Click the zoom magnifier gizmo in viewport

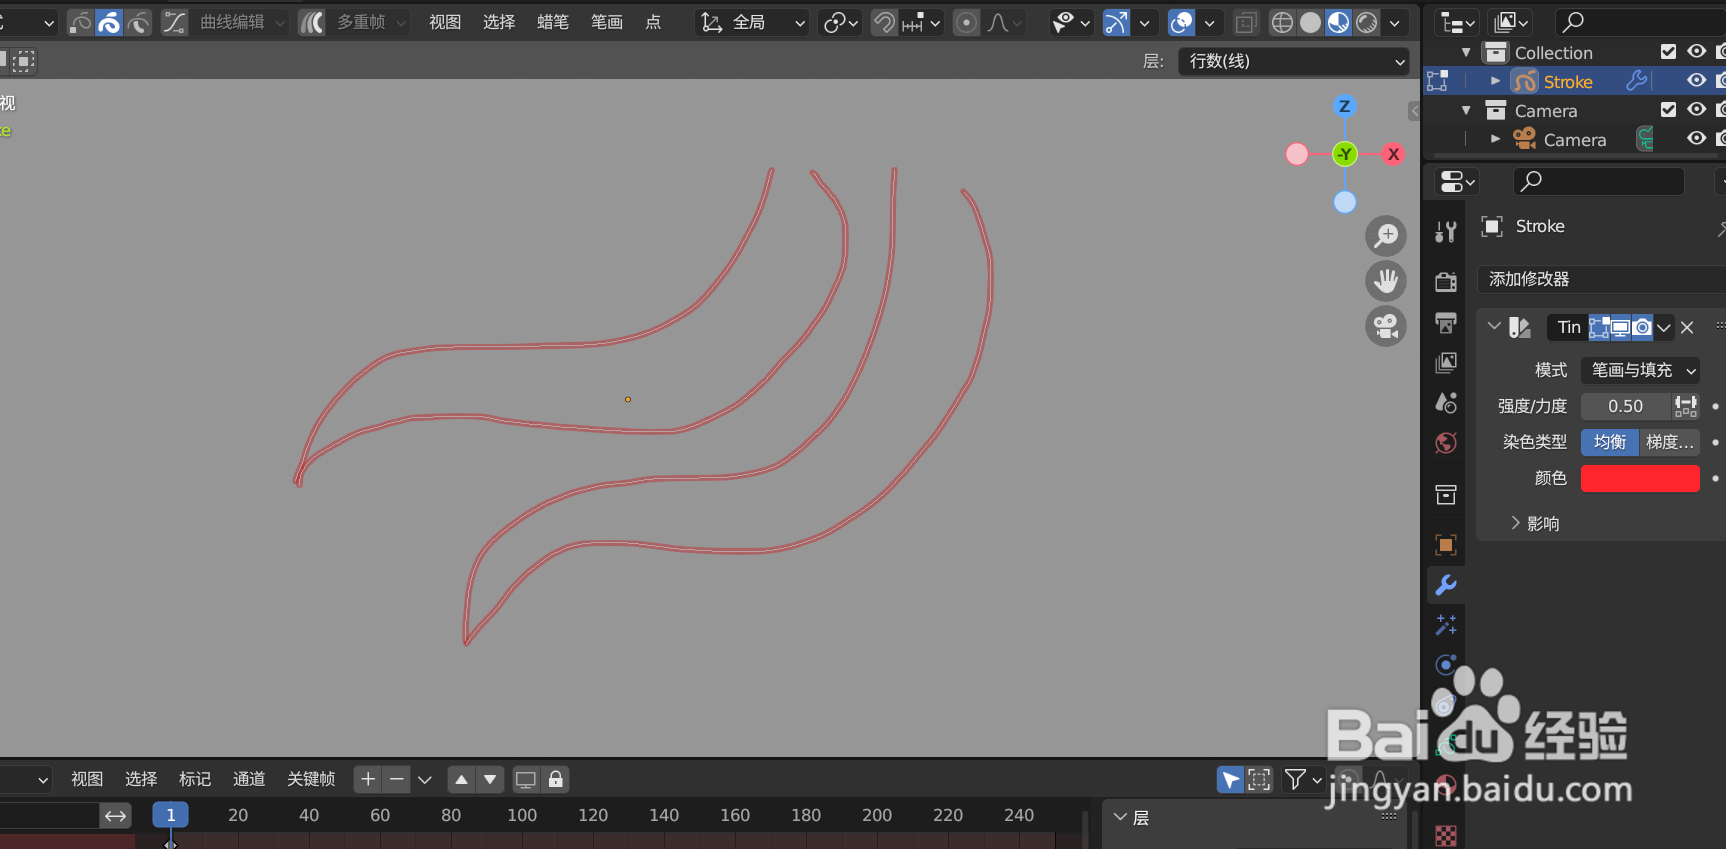(x=1386, y=236)
